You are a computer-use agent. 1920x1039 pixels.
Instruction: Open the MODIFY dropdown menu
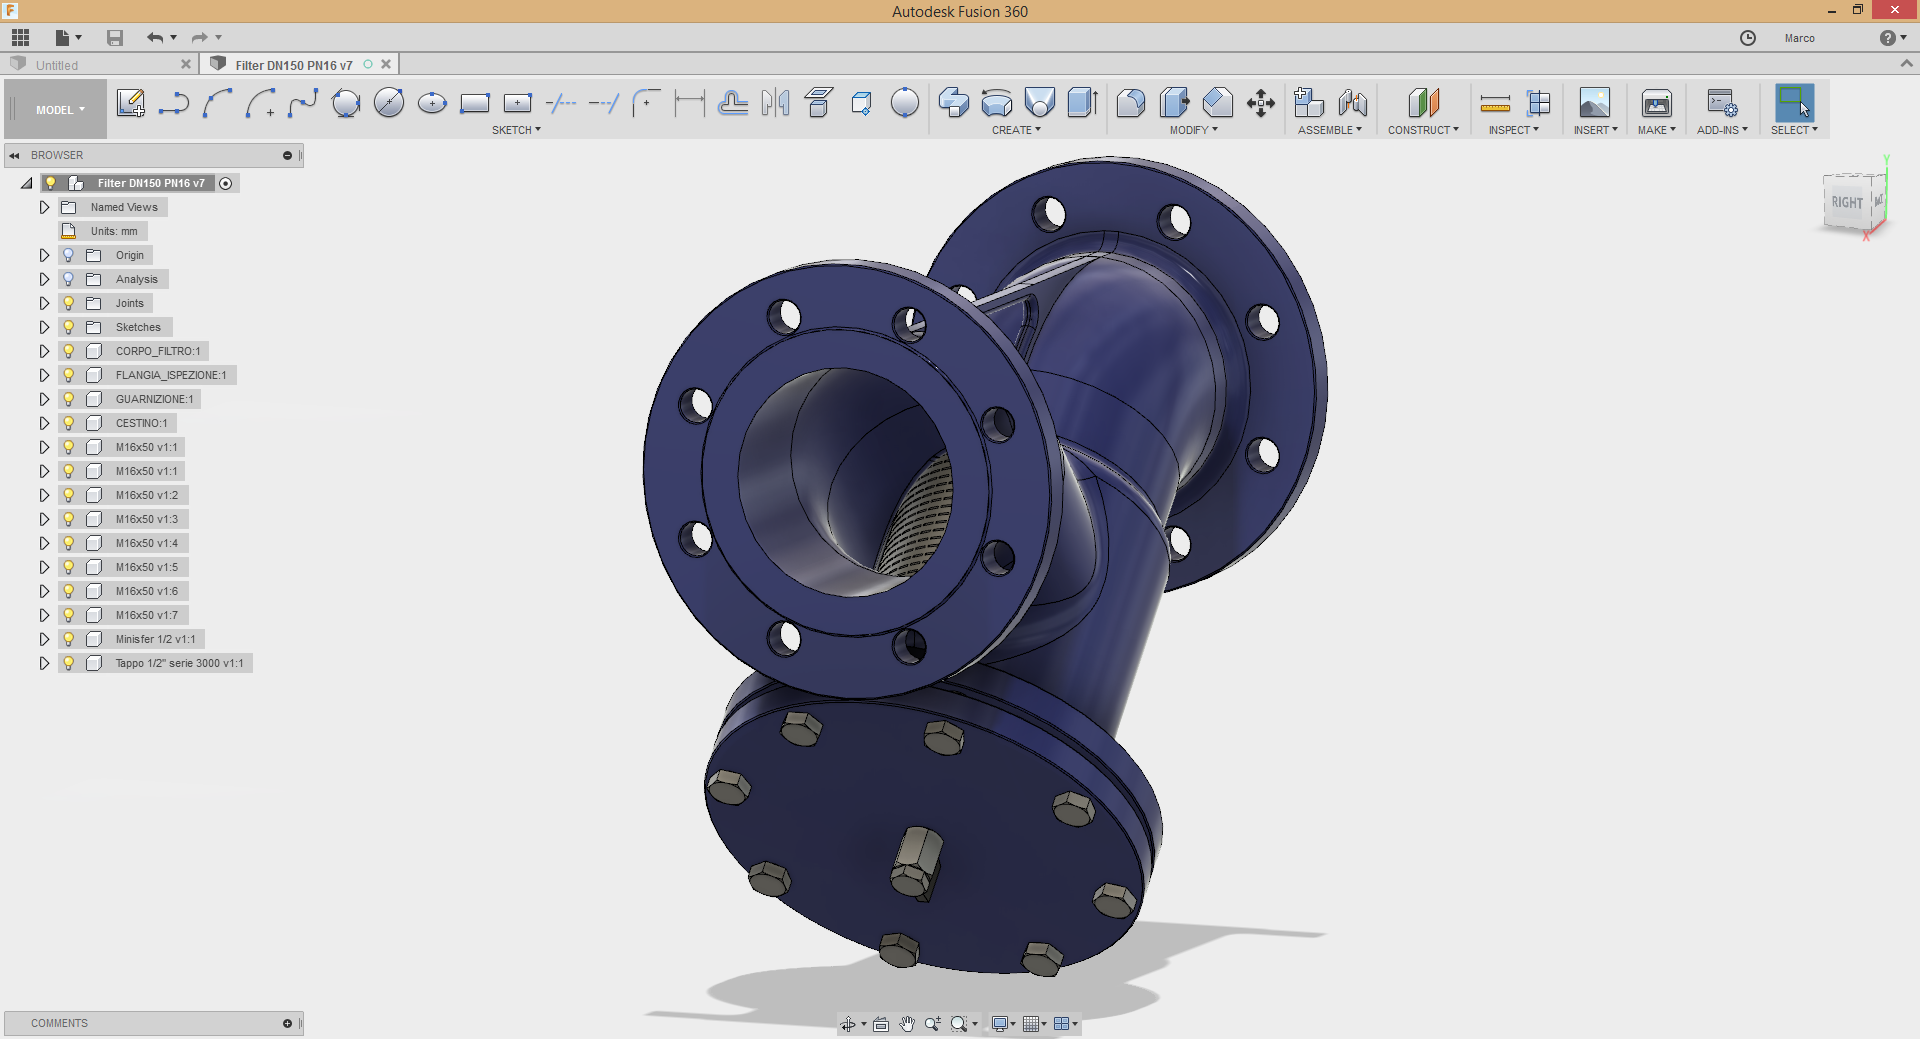point(1194,130)
